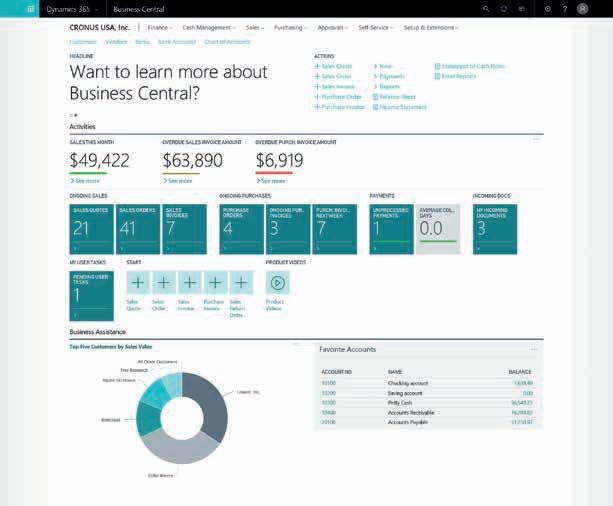Open the settings gear icon
Viewport: 613px width, 506px height.
point(548,9)
